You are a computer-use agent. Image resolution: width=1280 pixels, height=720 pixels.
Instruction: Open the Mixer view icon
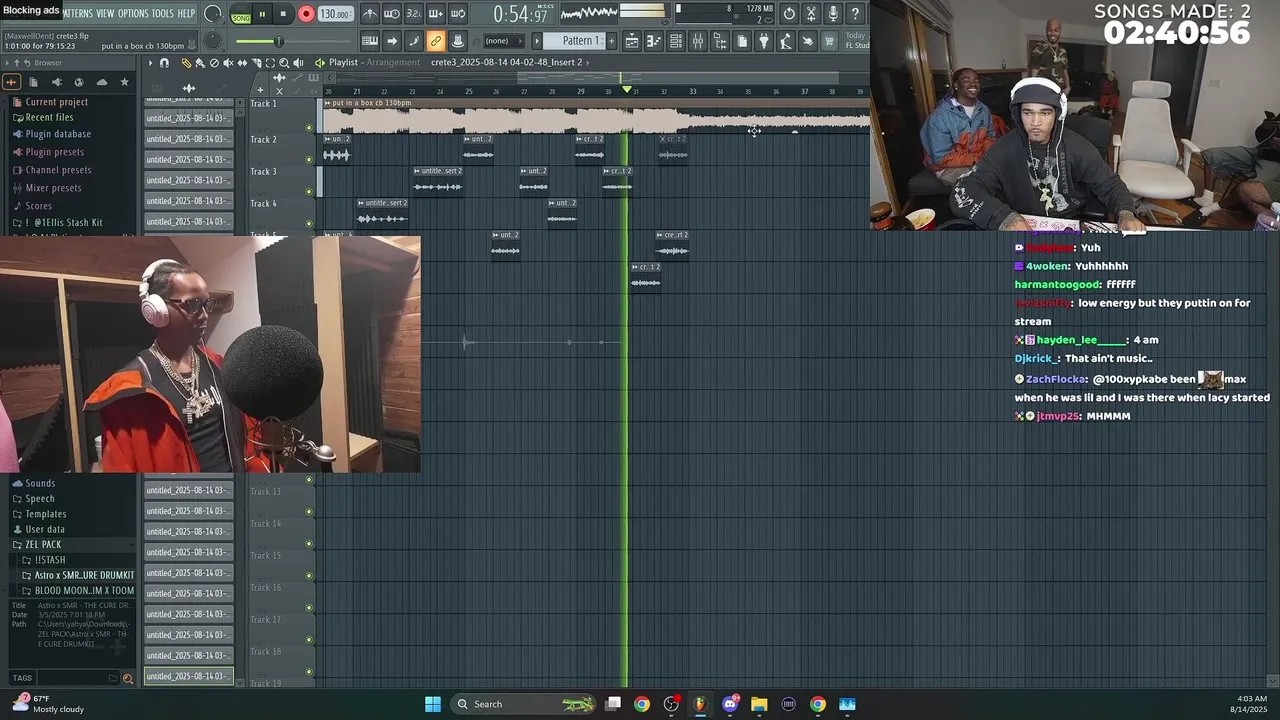pos(697,41)
